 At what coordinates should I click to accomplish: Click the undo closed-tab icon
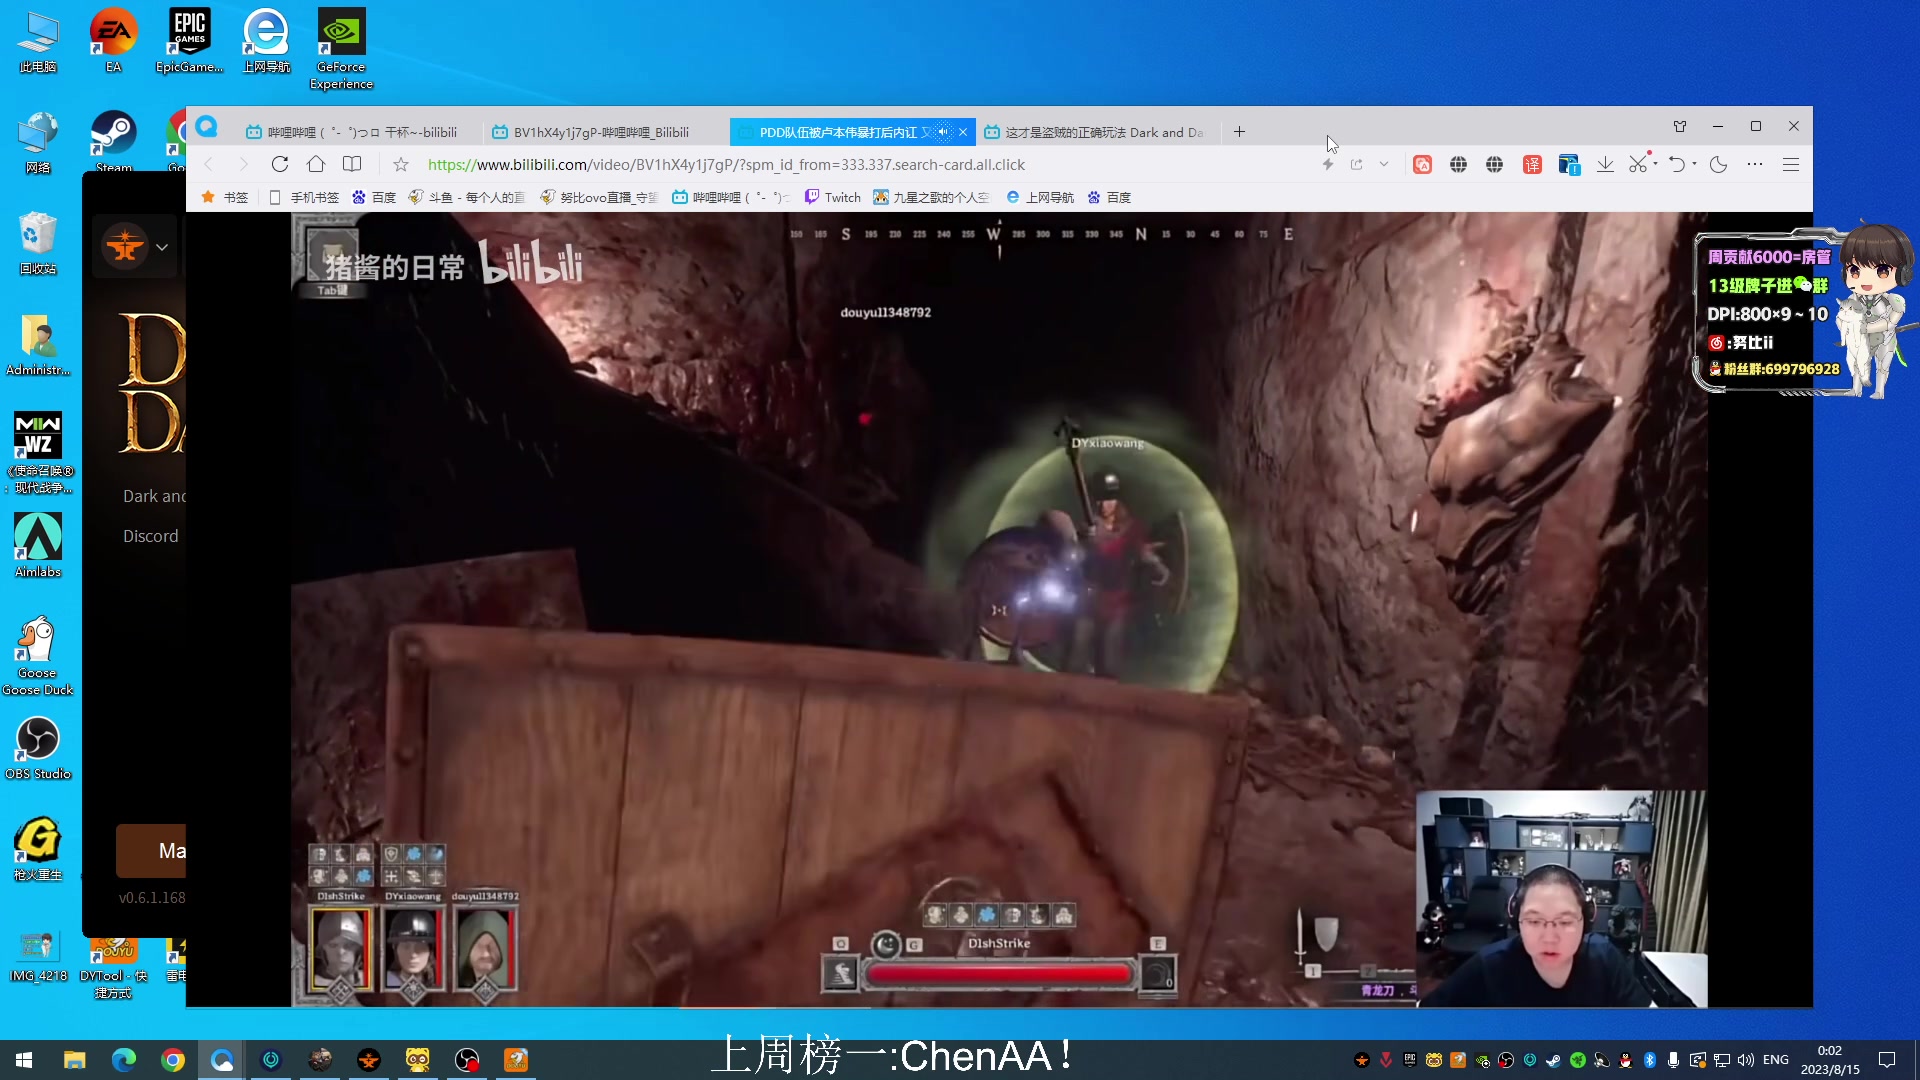pyautogui.click(x=1677, y=165)
